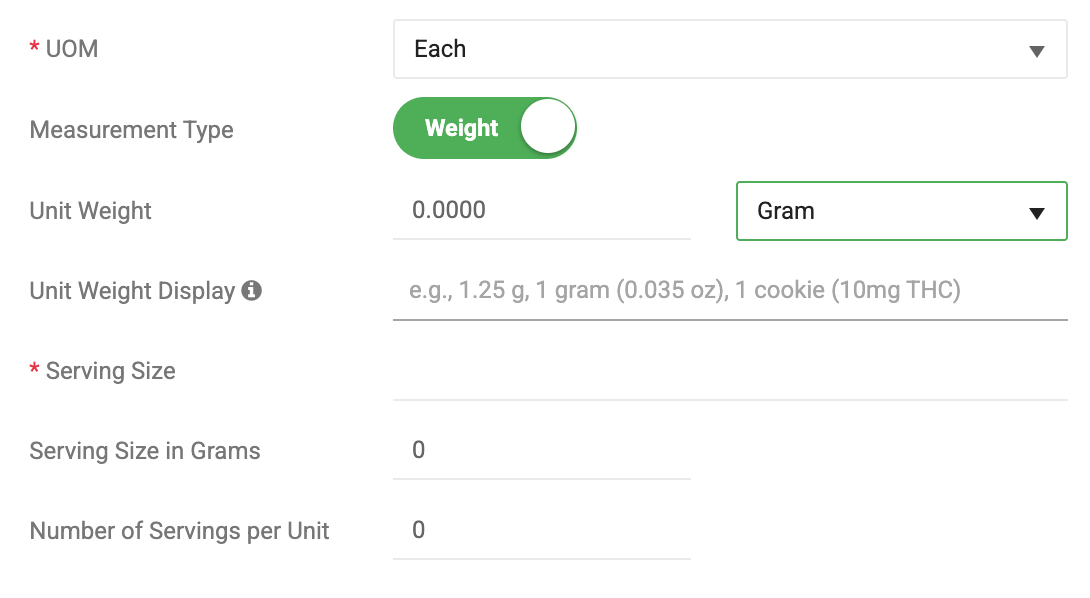Click the Unit Weight Display label text
Viewport: 1090px width, 598px height.
click(132, 291)
